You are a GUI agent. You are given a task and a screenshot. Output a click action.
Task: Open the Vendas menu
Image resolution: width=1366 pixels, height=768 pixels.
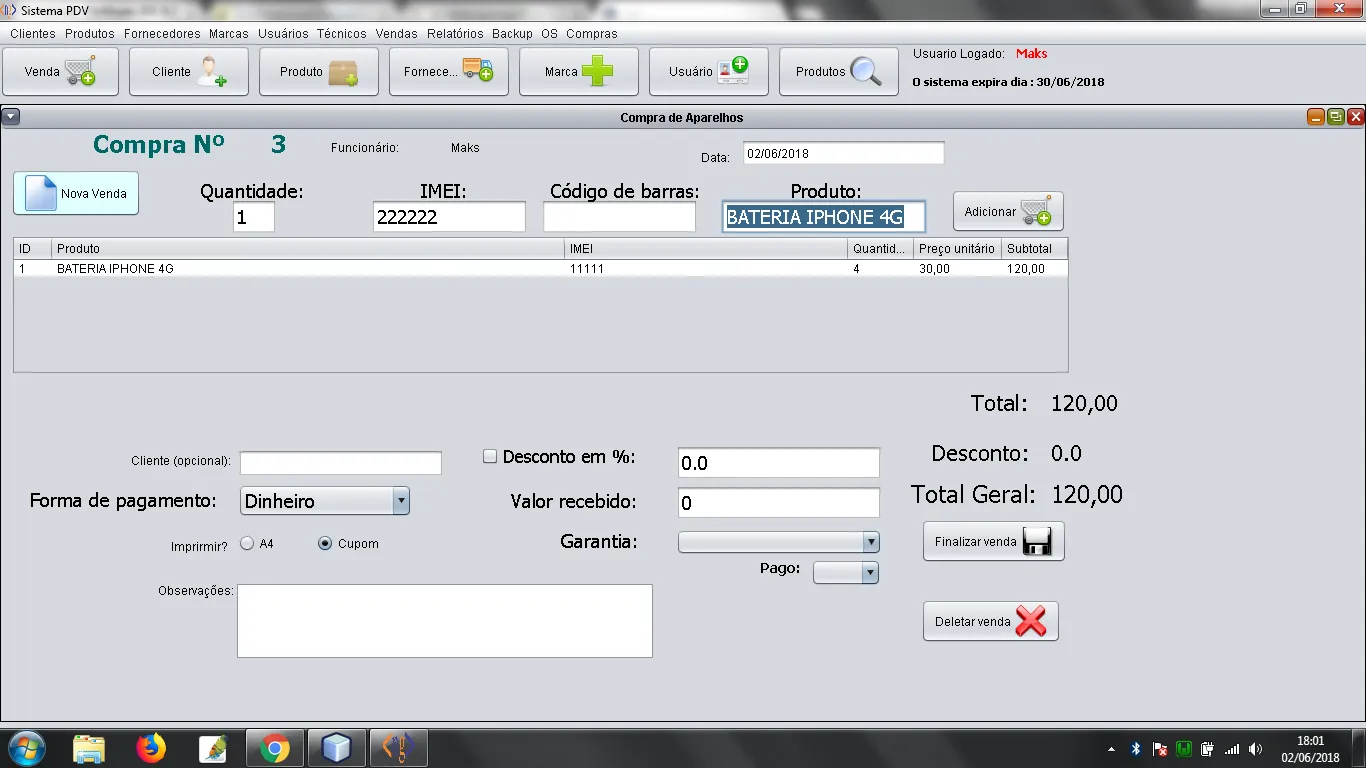click(x=397, y=33)
